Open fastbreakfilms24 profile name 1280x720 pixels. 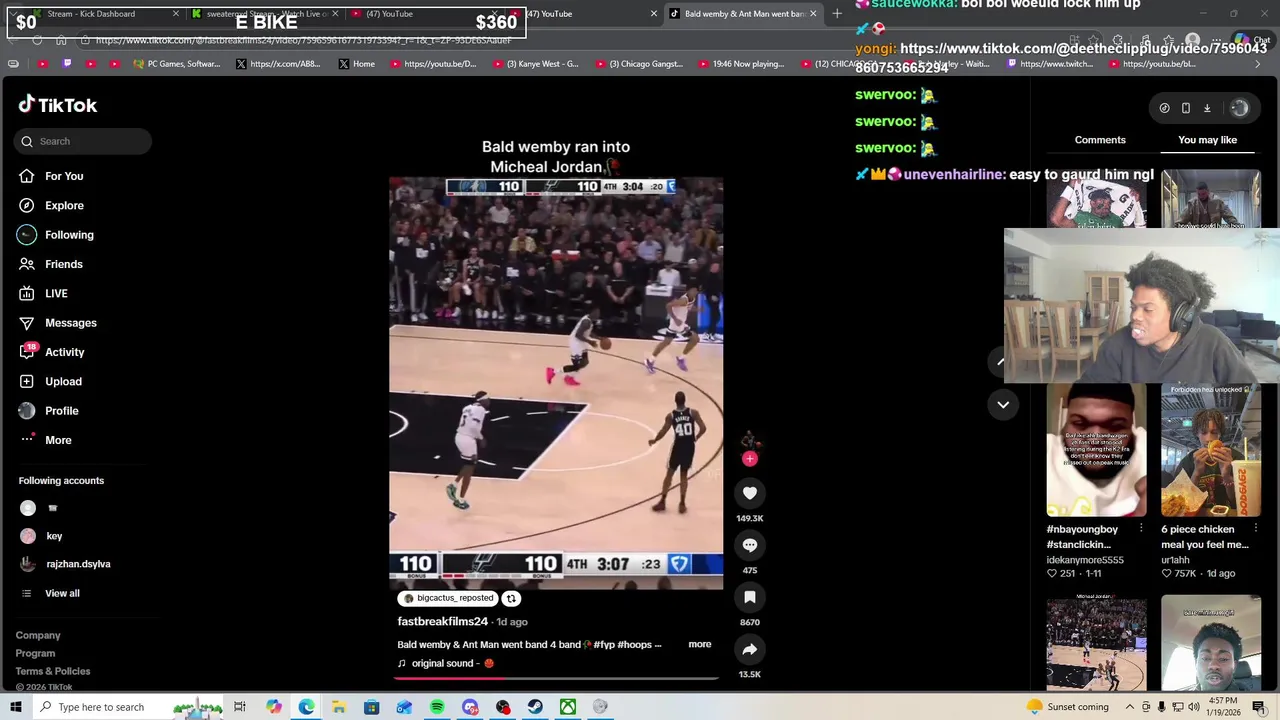[x=442, y=621]
